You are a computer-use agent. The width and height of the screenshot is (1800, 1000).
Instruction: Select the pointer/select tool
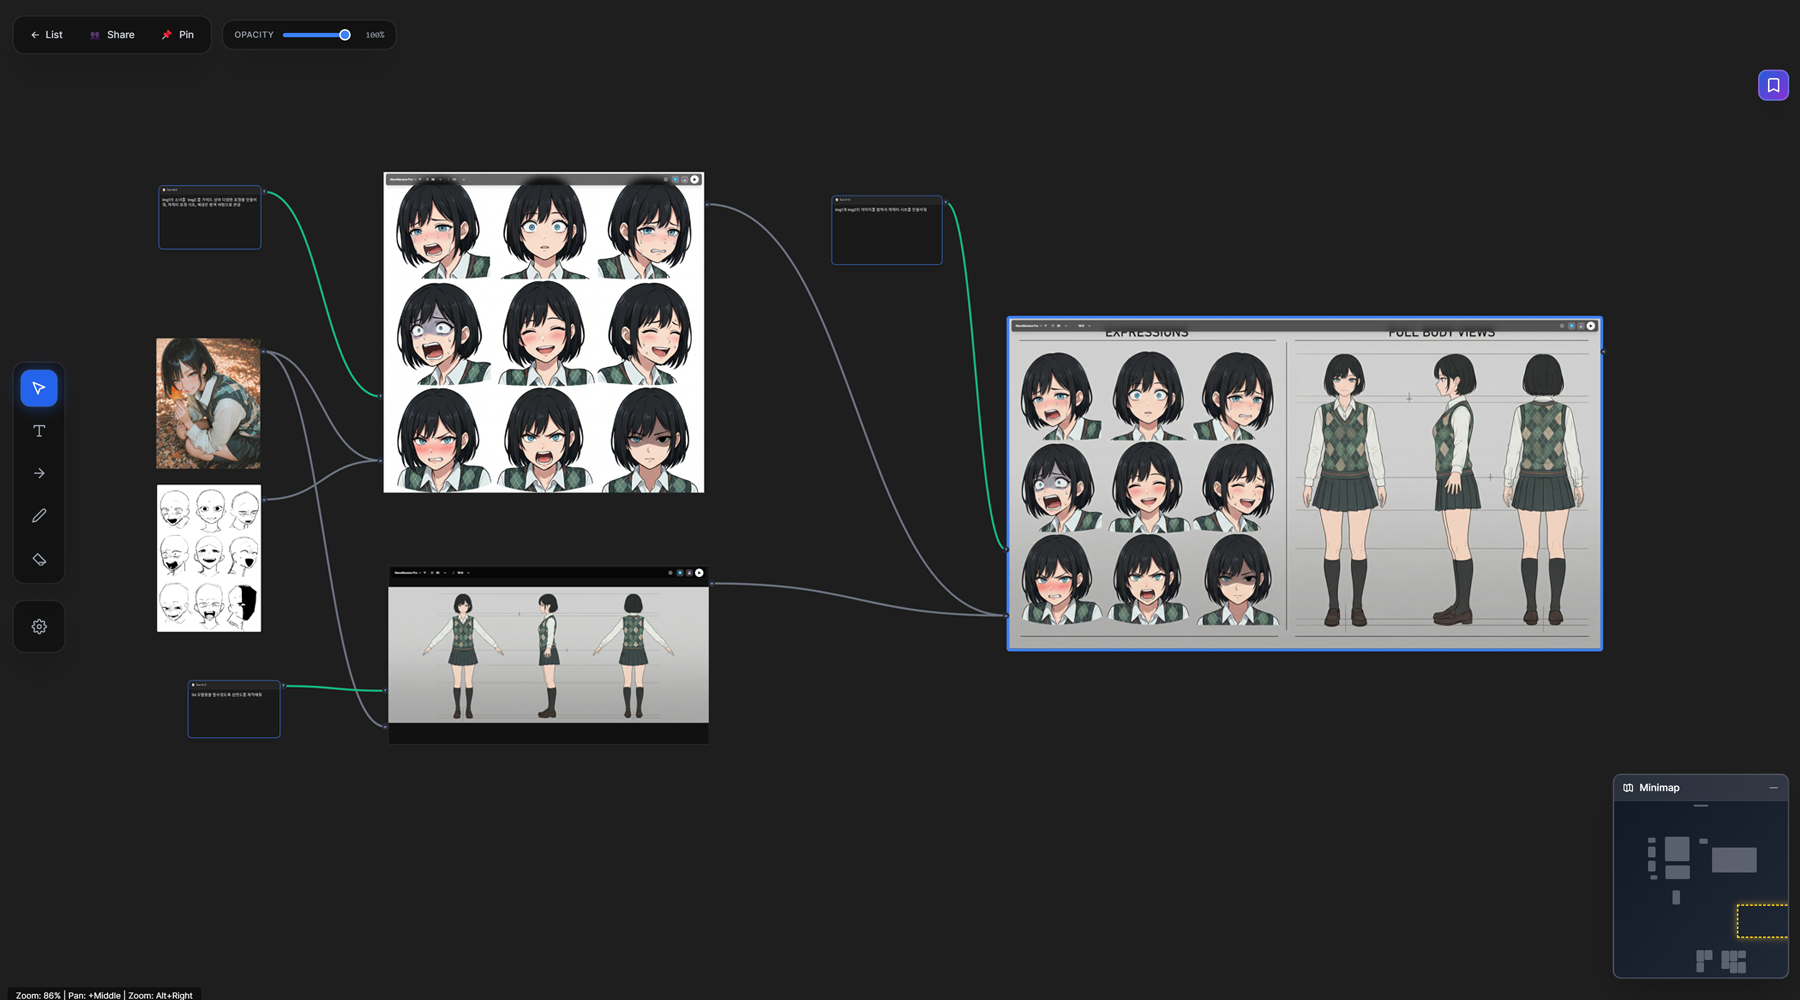[x=39, y=388]
